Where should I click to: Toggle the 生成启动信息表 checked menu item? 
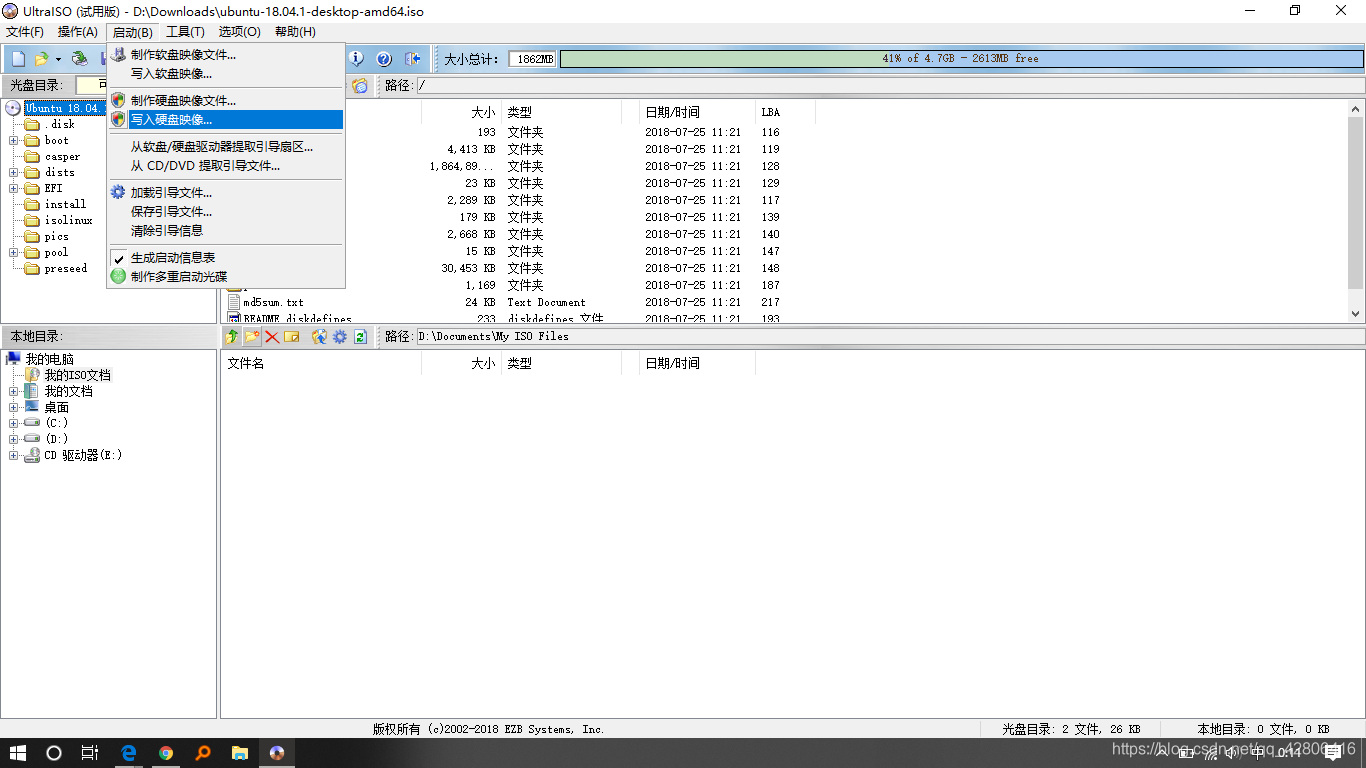pos(226,258)
